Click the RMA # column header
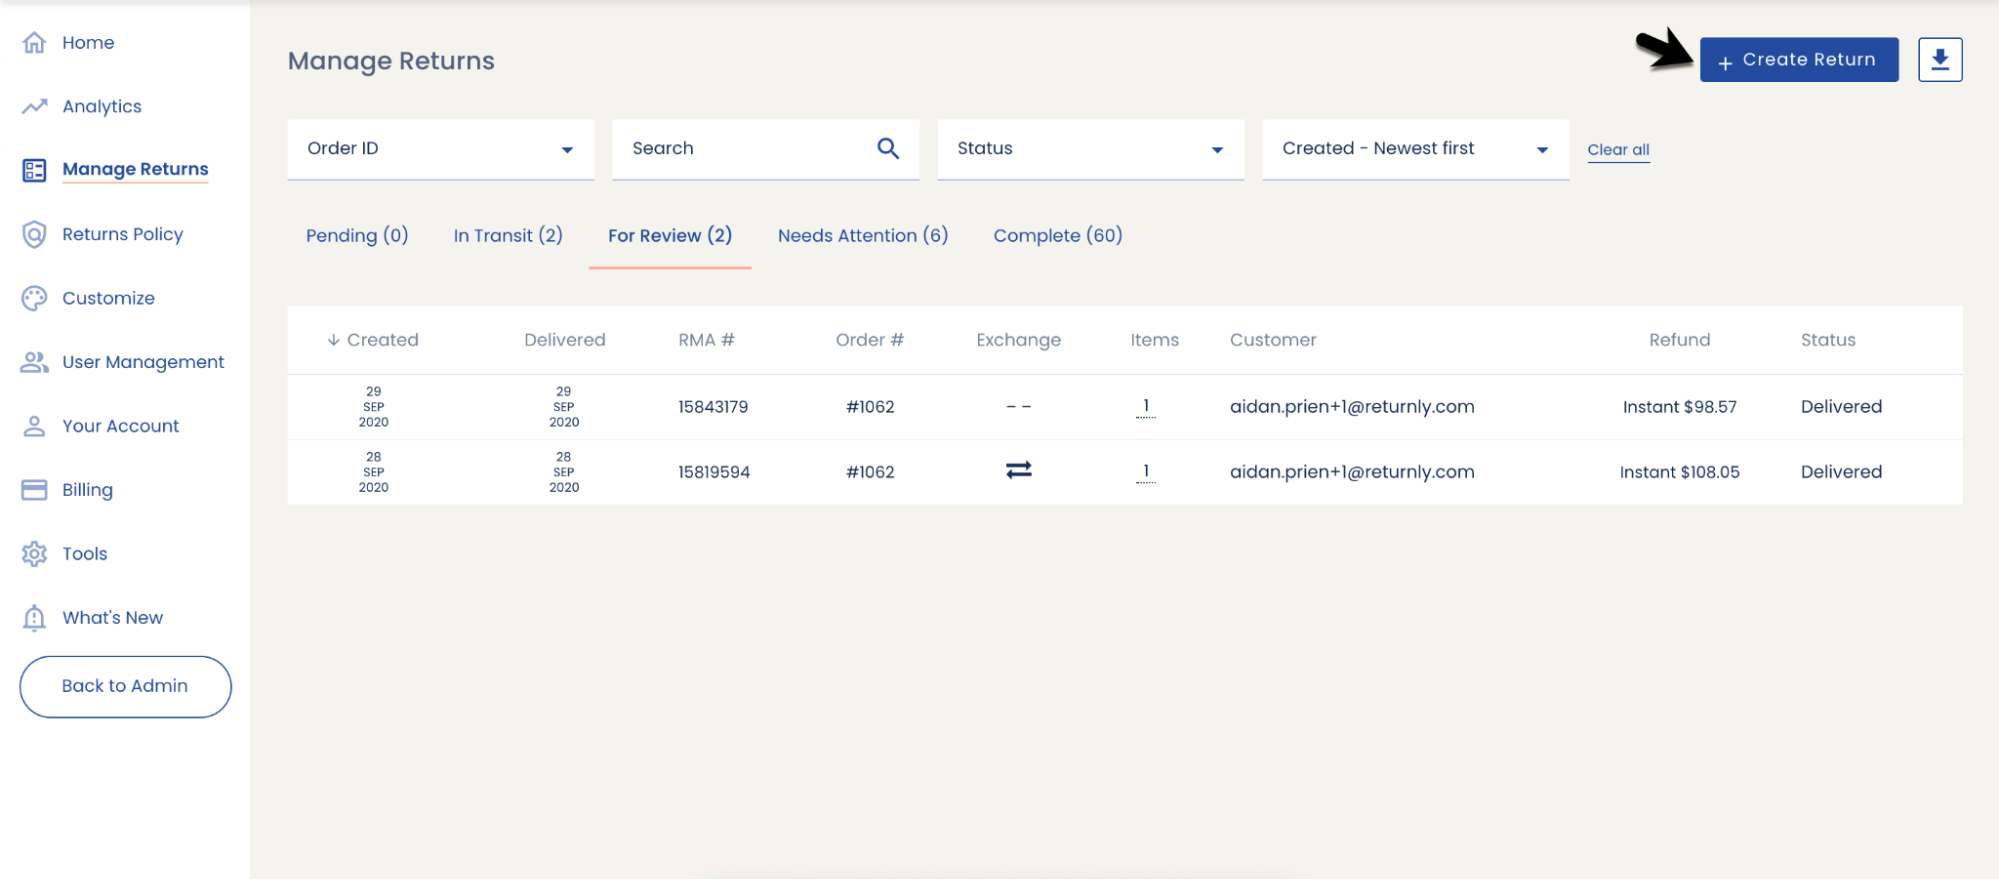Screen dimensions: 1999x880 coord(706,340)
